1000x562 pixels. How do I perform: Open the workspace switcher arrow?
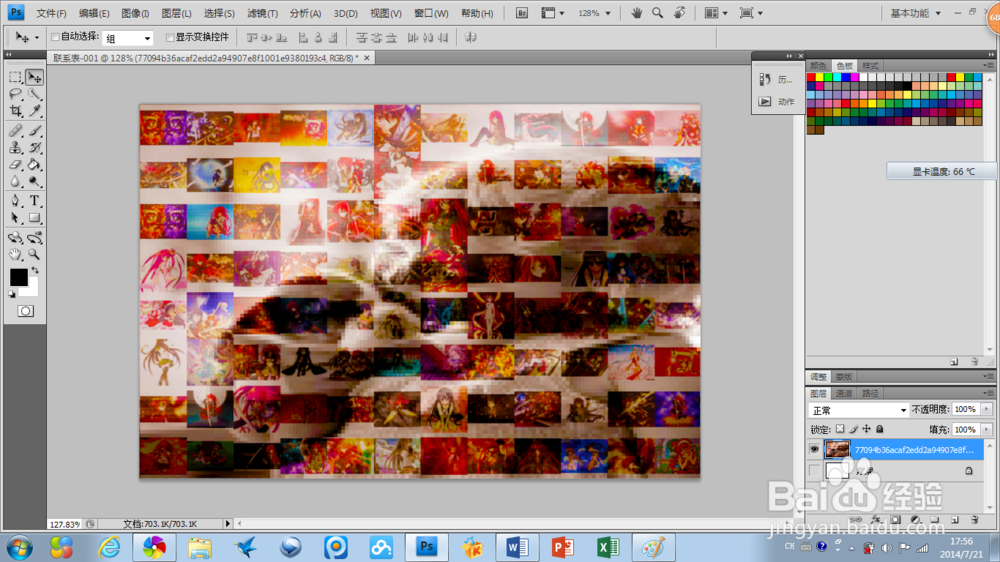(938, 13)
